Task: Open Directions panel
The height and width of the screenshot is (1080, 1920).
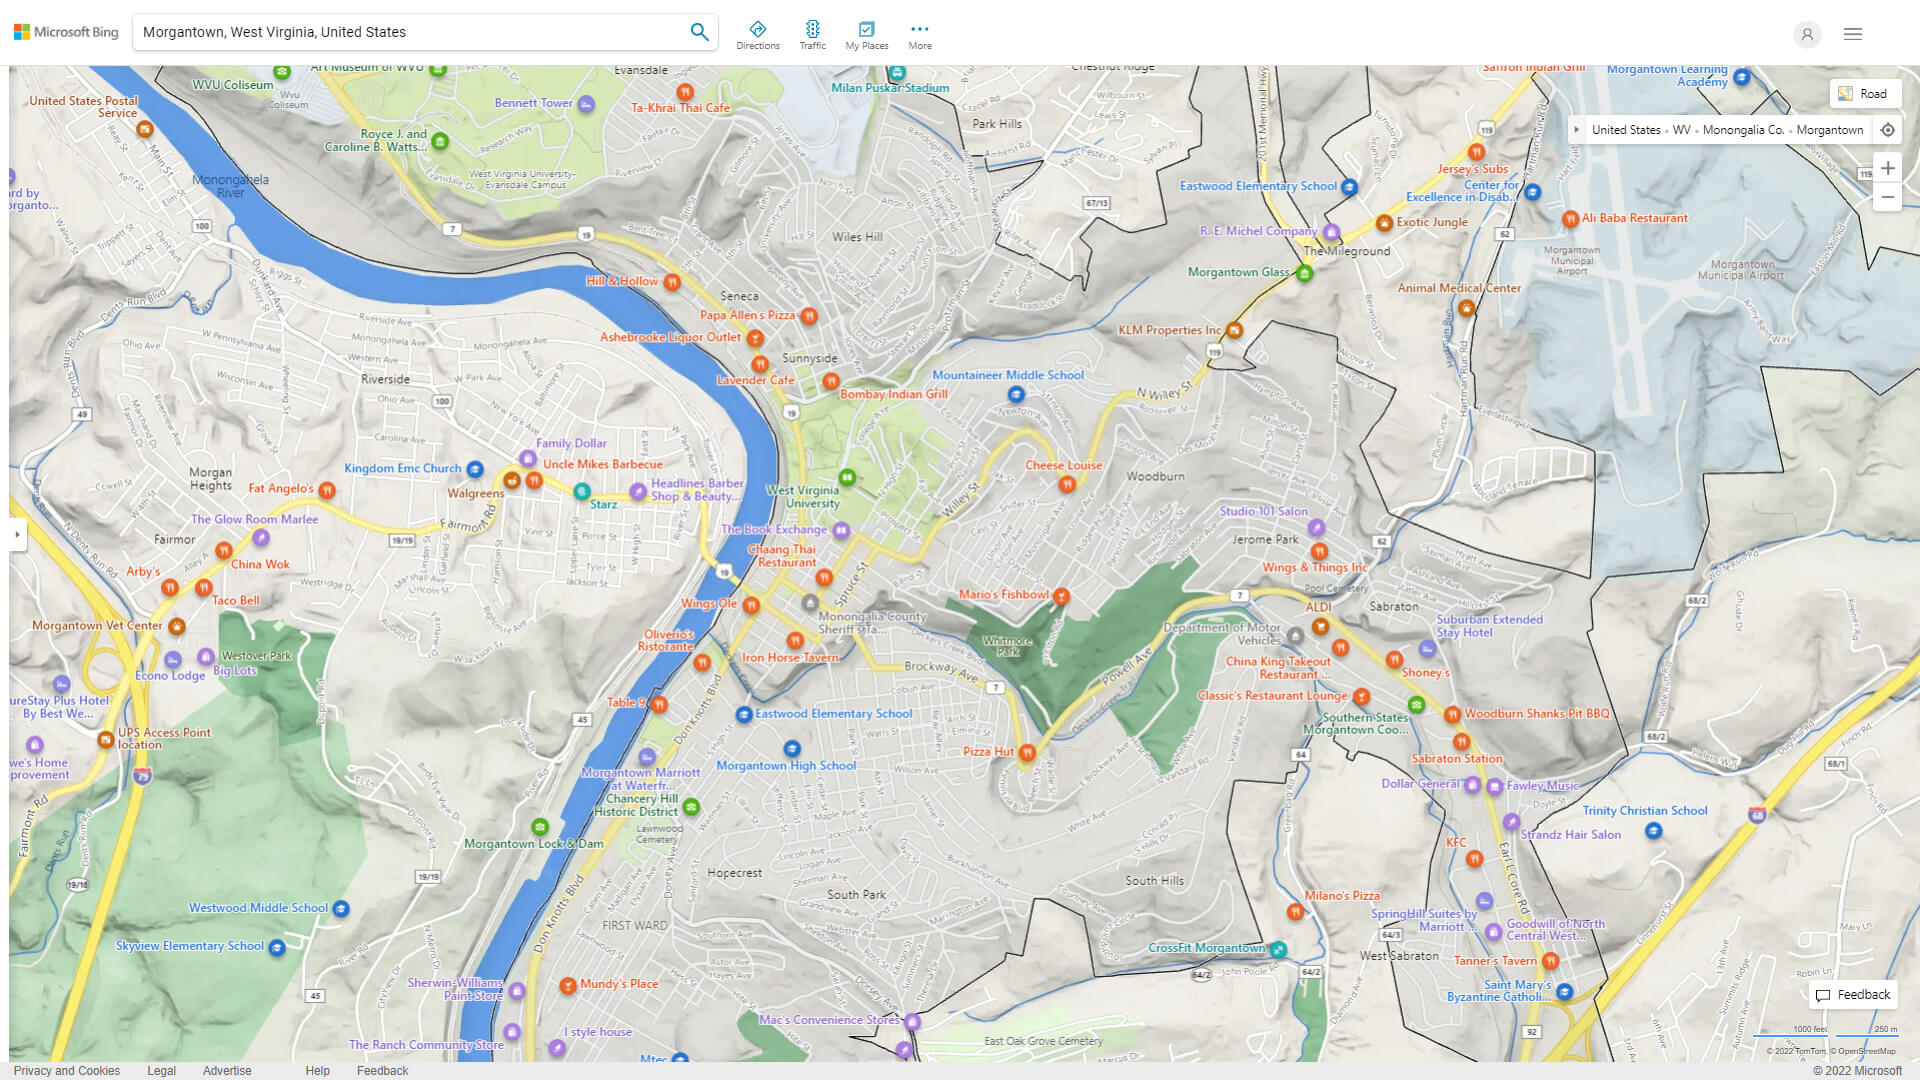Action: click(x=757, y=35)
